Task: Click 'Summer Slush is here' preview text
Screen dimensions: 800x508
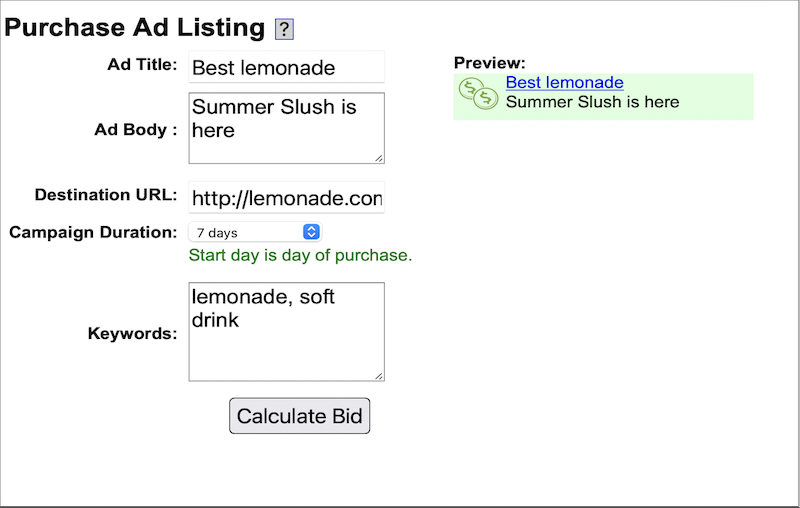Action: coord(592,102)
